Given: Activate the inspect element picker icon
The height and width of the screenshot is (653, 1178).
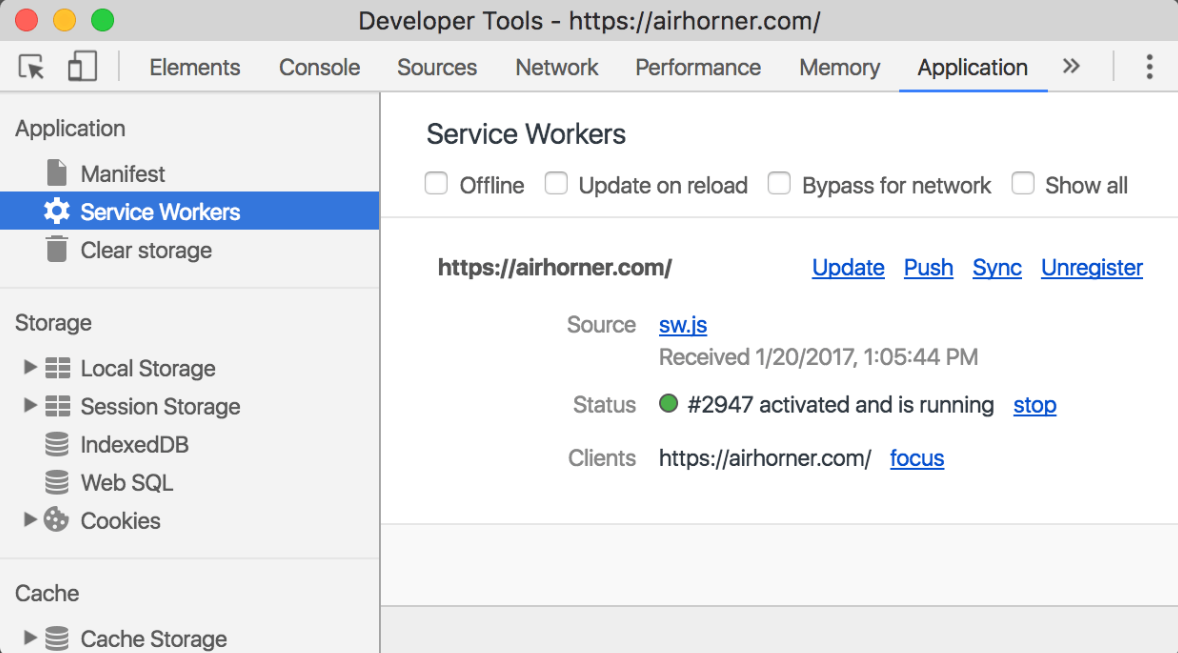Looking at the screenshot, I should coord(32,67).
